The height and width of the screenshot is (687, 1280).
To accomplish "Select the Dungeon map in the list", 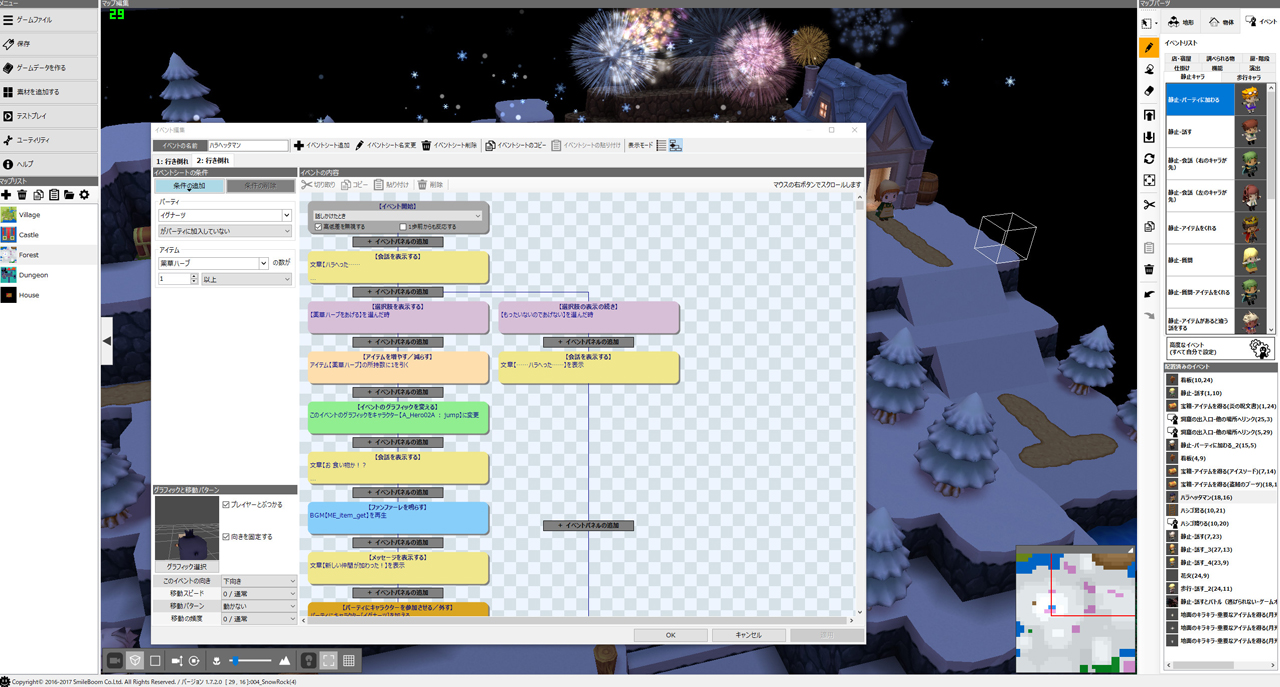I will click(x=49, y=275).
